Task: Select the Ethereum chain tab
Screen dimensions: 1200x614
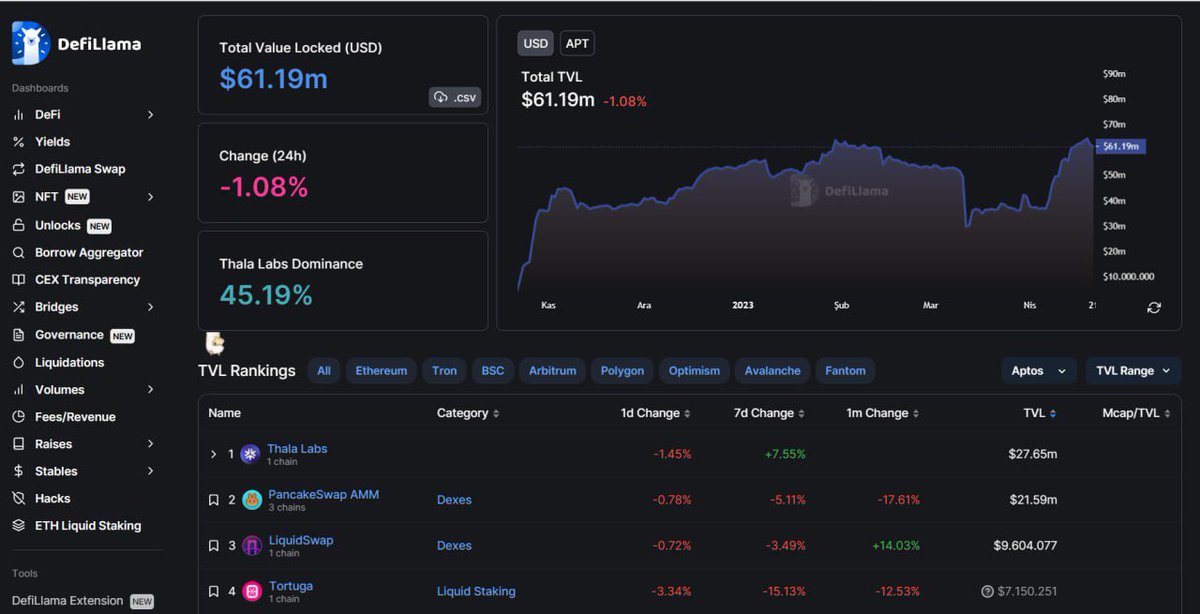Action: (x=381, y=371)
